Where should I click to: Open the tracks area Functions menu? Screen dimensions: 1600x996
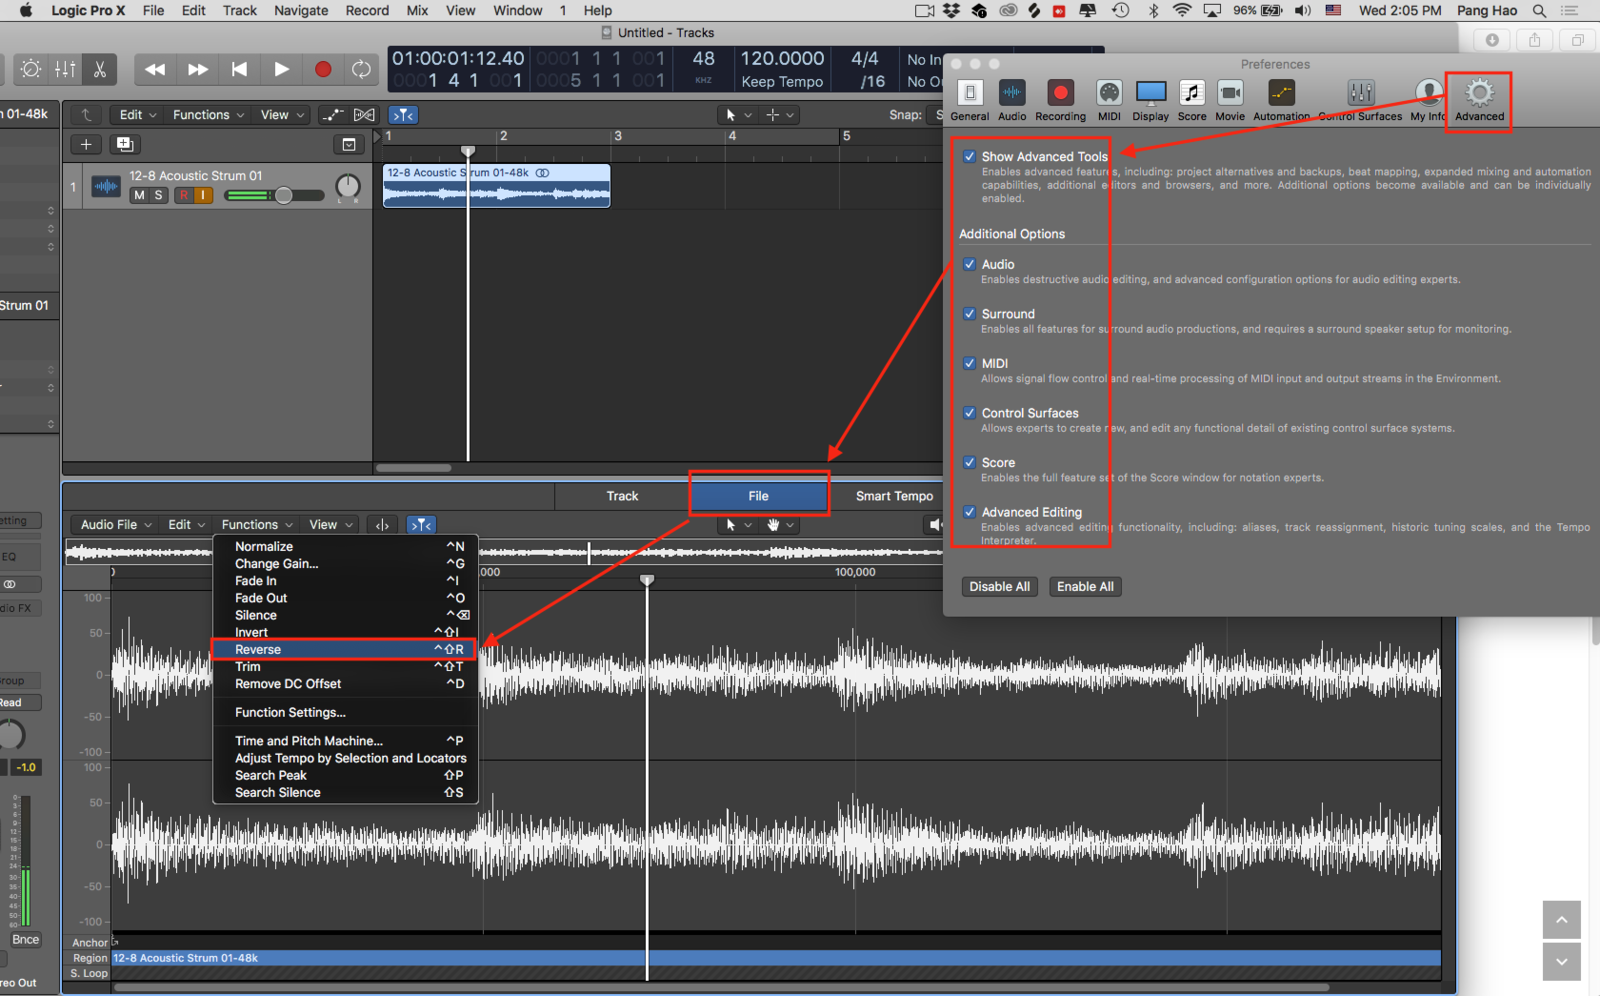[208, 115]
